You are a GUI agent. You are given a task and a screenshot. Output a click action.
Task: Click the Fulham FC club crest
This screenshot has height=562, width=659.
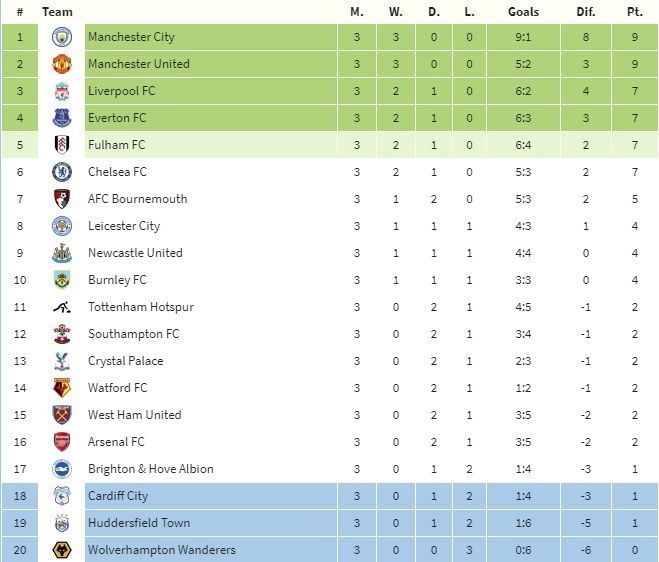62,145
